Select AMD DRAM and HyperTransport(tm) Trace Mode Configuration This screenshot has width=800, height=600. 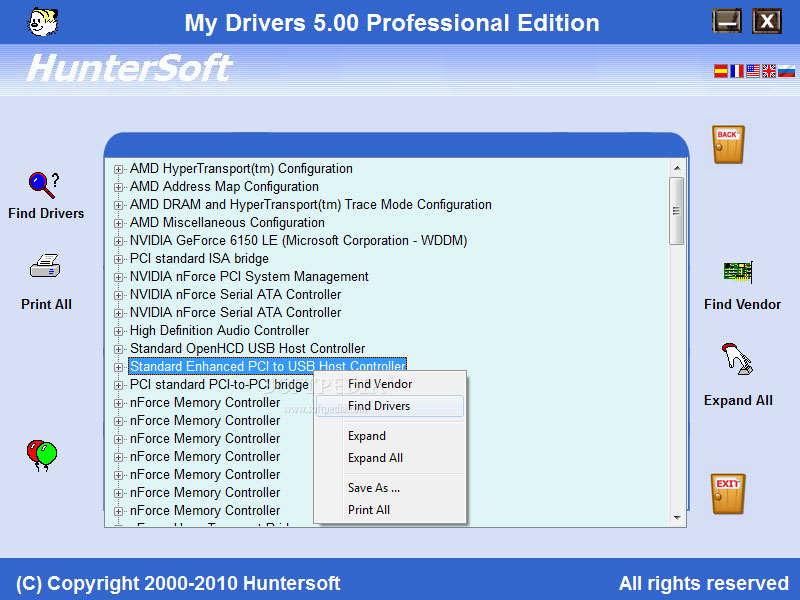coord(310,205)
